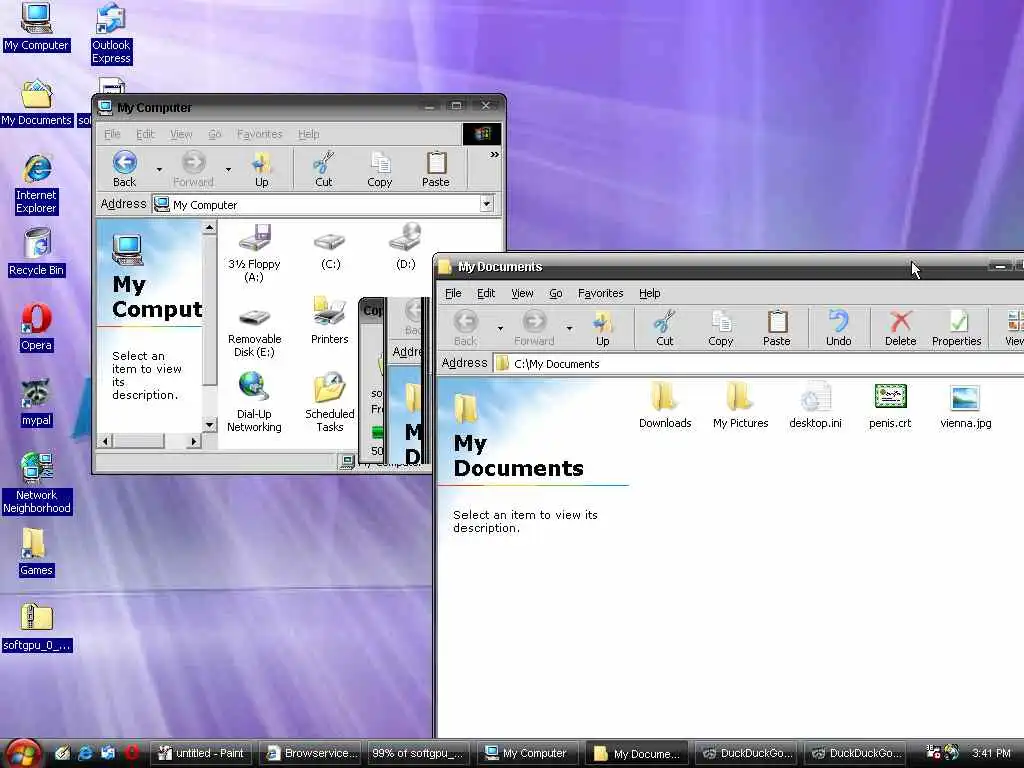Open the My Computer desktop icon
1024x768 pixels.
pyautogui.click(x=36, y=26)
